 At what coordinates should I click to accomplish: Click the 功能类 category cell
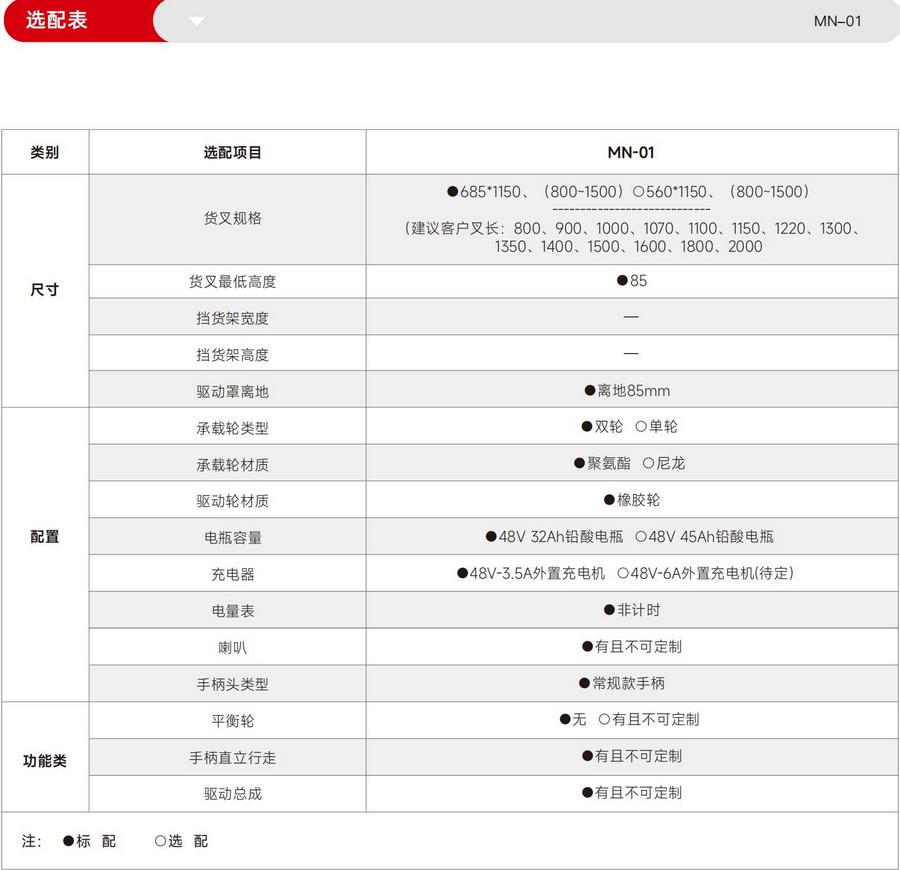pyautogui.click(x=45, y=760)
